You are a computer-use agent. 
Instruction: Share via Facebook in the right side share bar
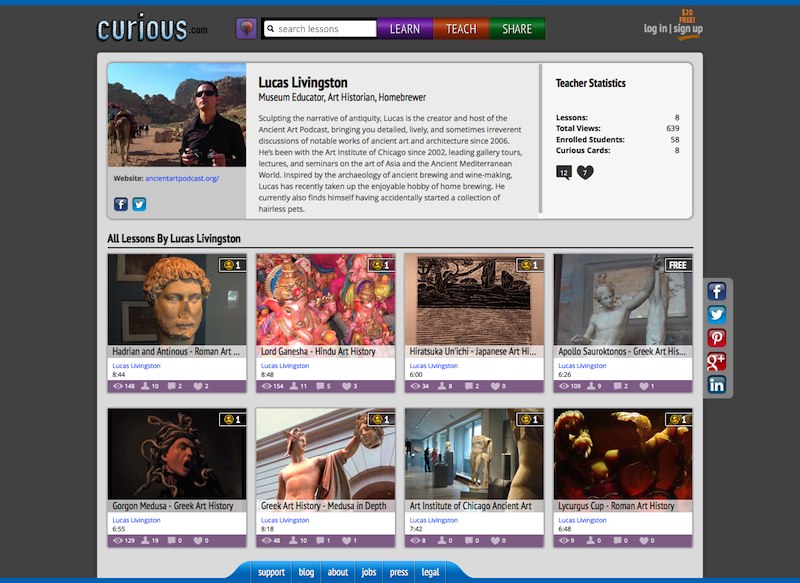pos(716,291)
